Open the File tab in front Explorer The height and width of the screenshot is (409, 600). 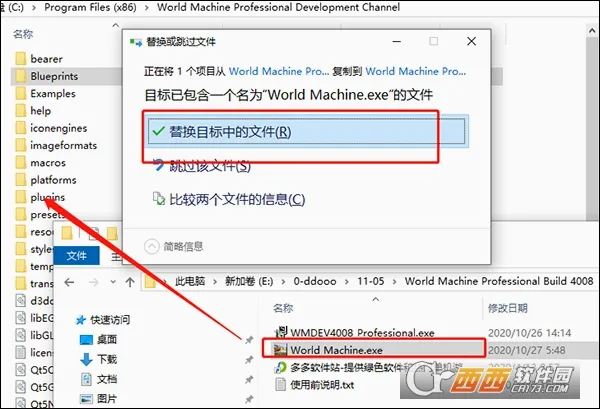77,255
